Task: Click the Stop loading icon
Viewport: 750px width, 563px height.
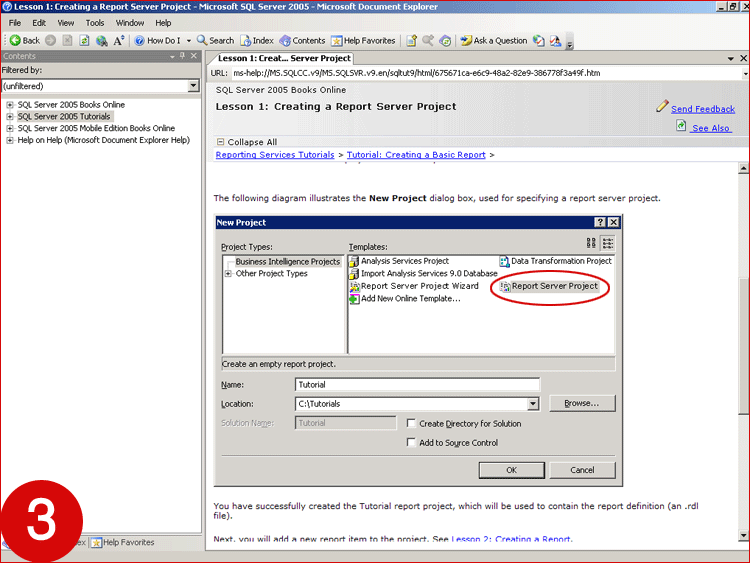Action: coord(67,41)
